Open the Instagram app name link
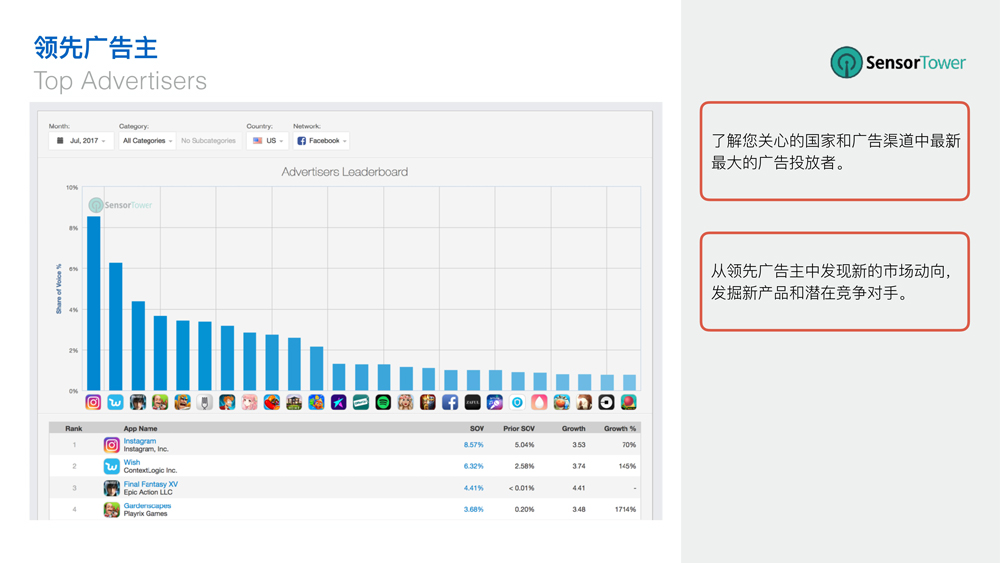This screenshot has width=1000, height=563. pos(140,441)
